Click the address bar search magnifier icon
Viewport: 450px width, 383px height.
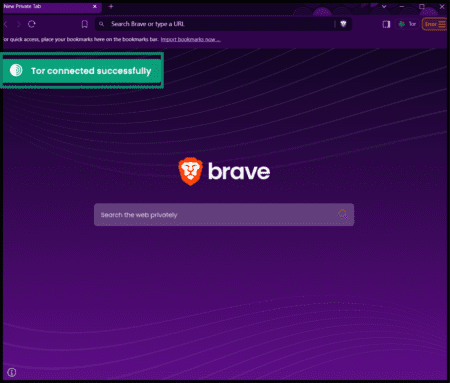click(x=102, y=24)
